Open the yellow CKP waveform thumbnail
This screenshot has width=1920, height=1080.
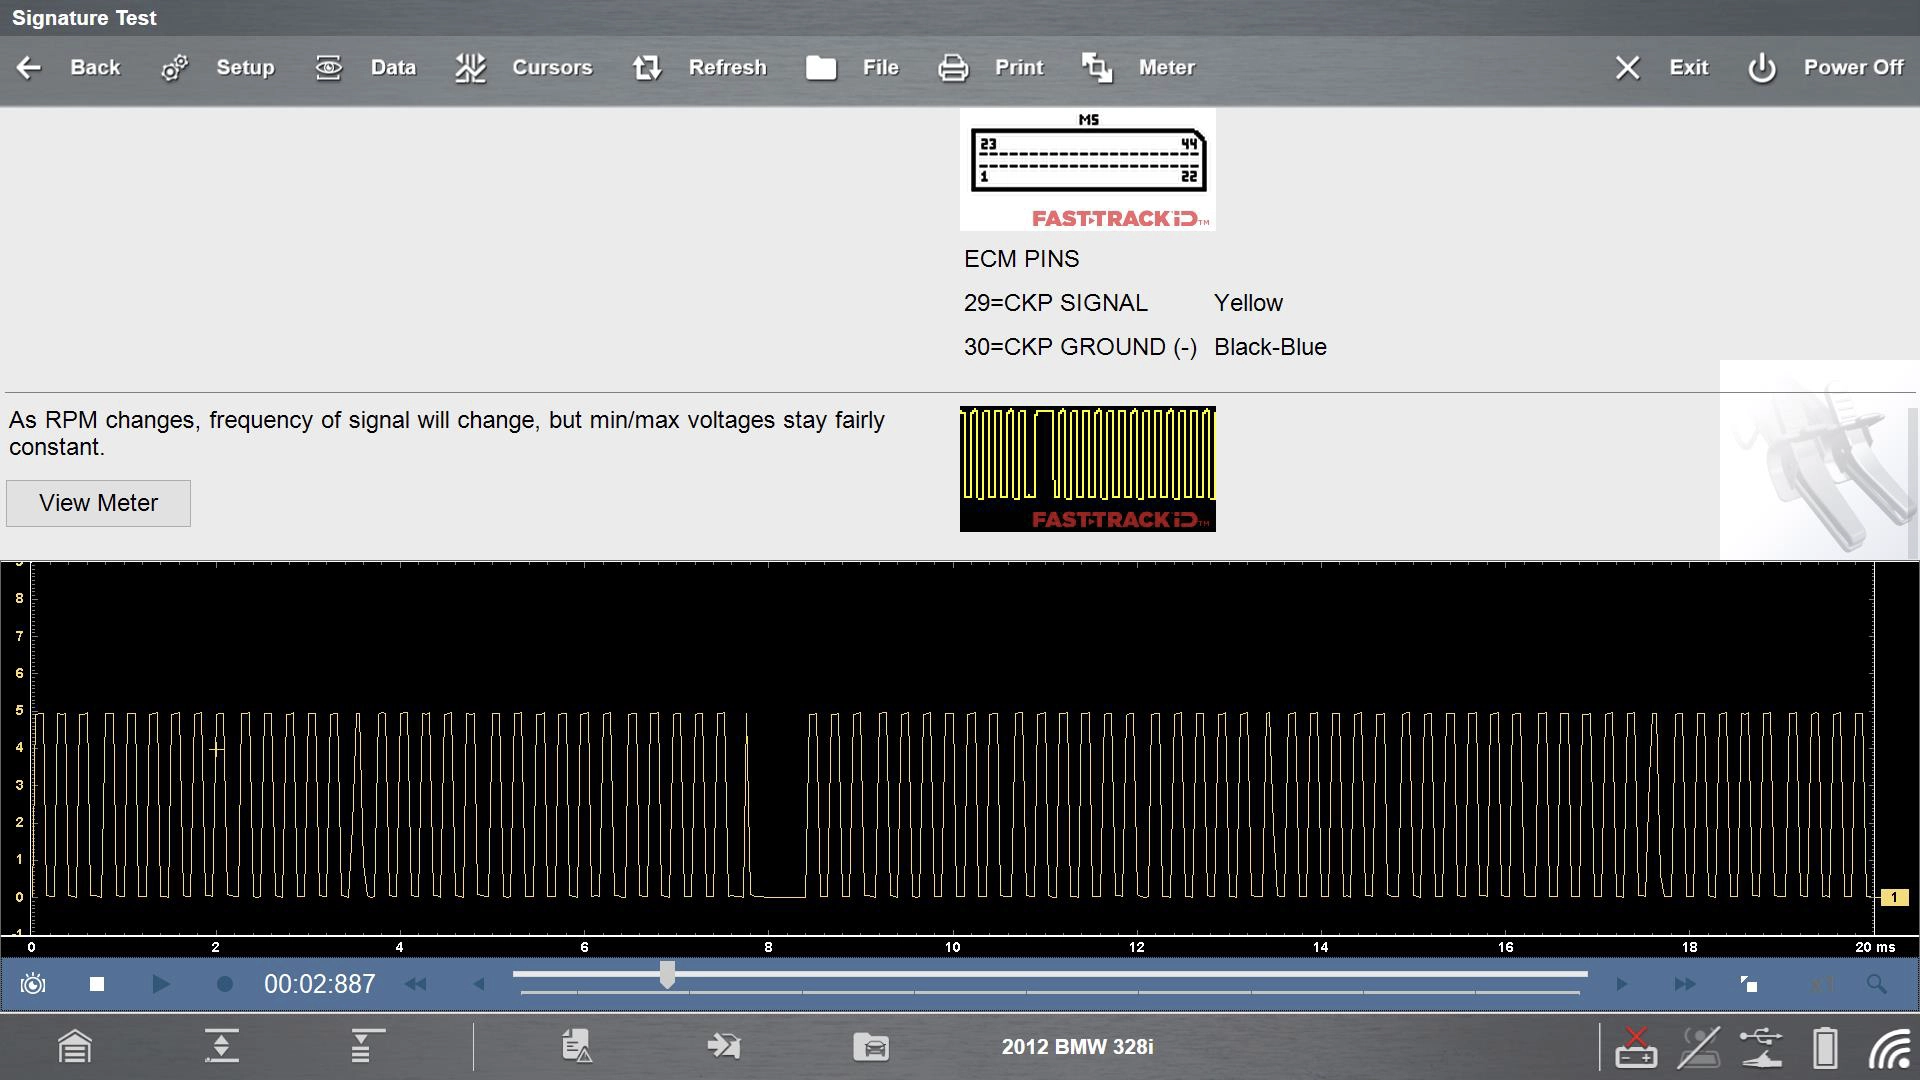(x=1087, y=468)
